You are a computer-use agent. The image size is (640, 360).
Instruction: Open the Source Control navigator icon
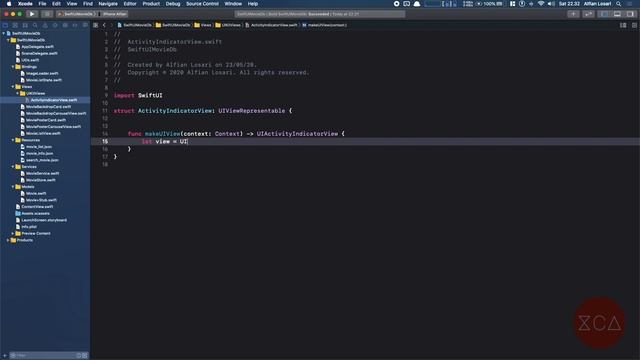[15, 25]
